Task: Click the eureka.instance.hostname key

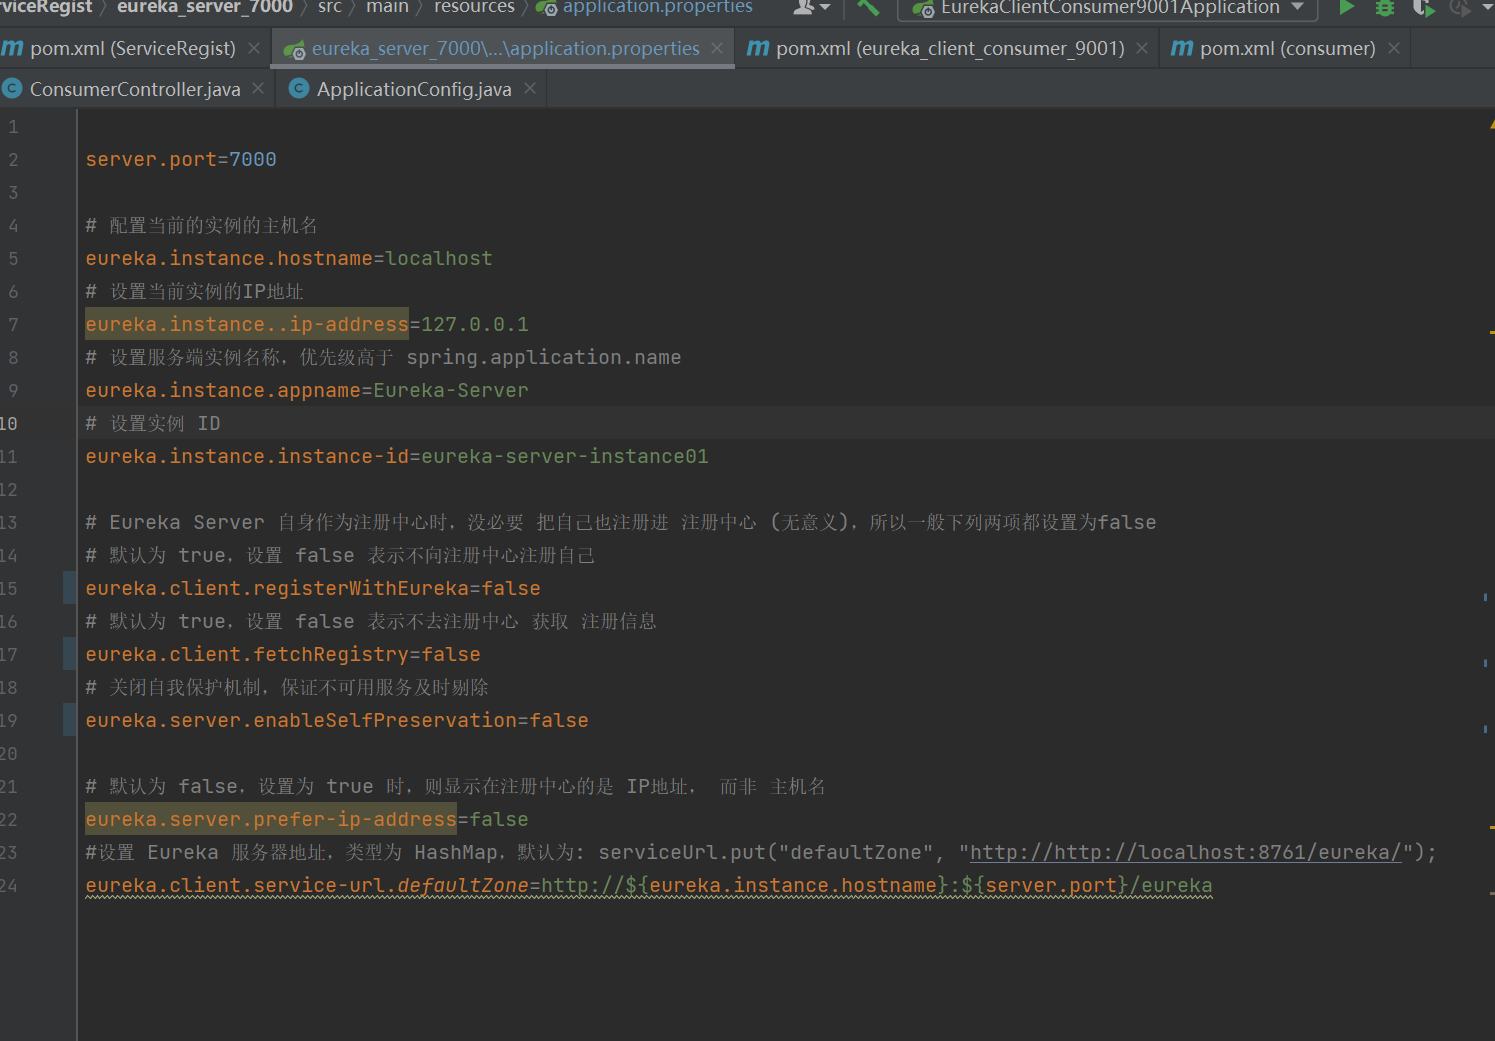Action: 229,259
